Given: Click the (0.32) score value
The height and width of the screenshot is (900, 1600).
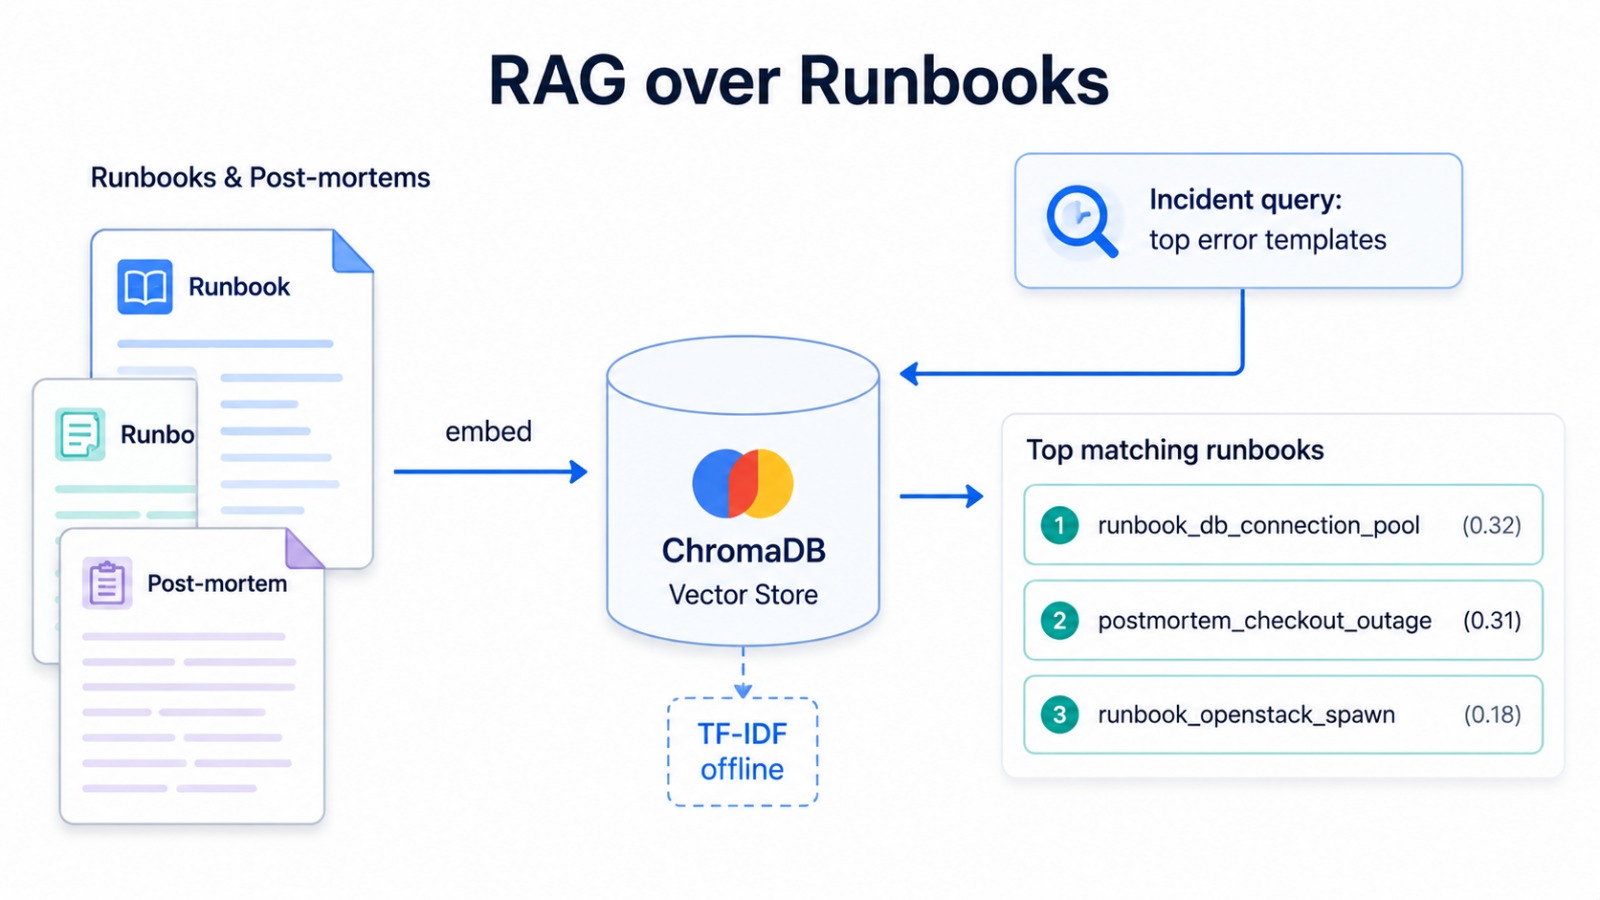Looking at the screenshot, I should [1491, 525].
